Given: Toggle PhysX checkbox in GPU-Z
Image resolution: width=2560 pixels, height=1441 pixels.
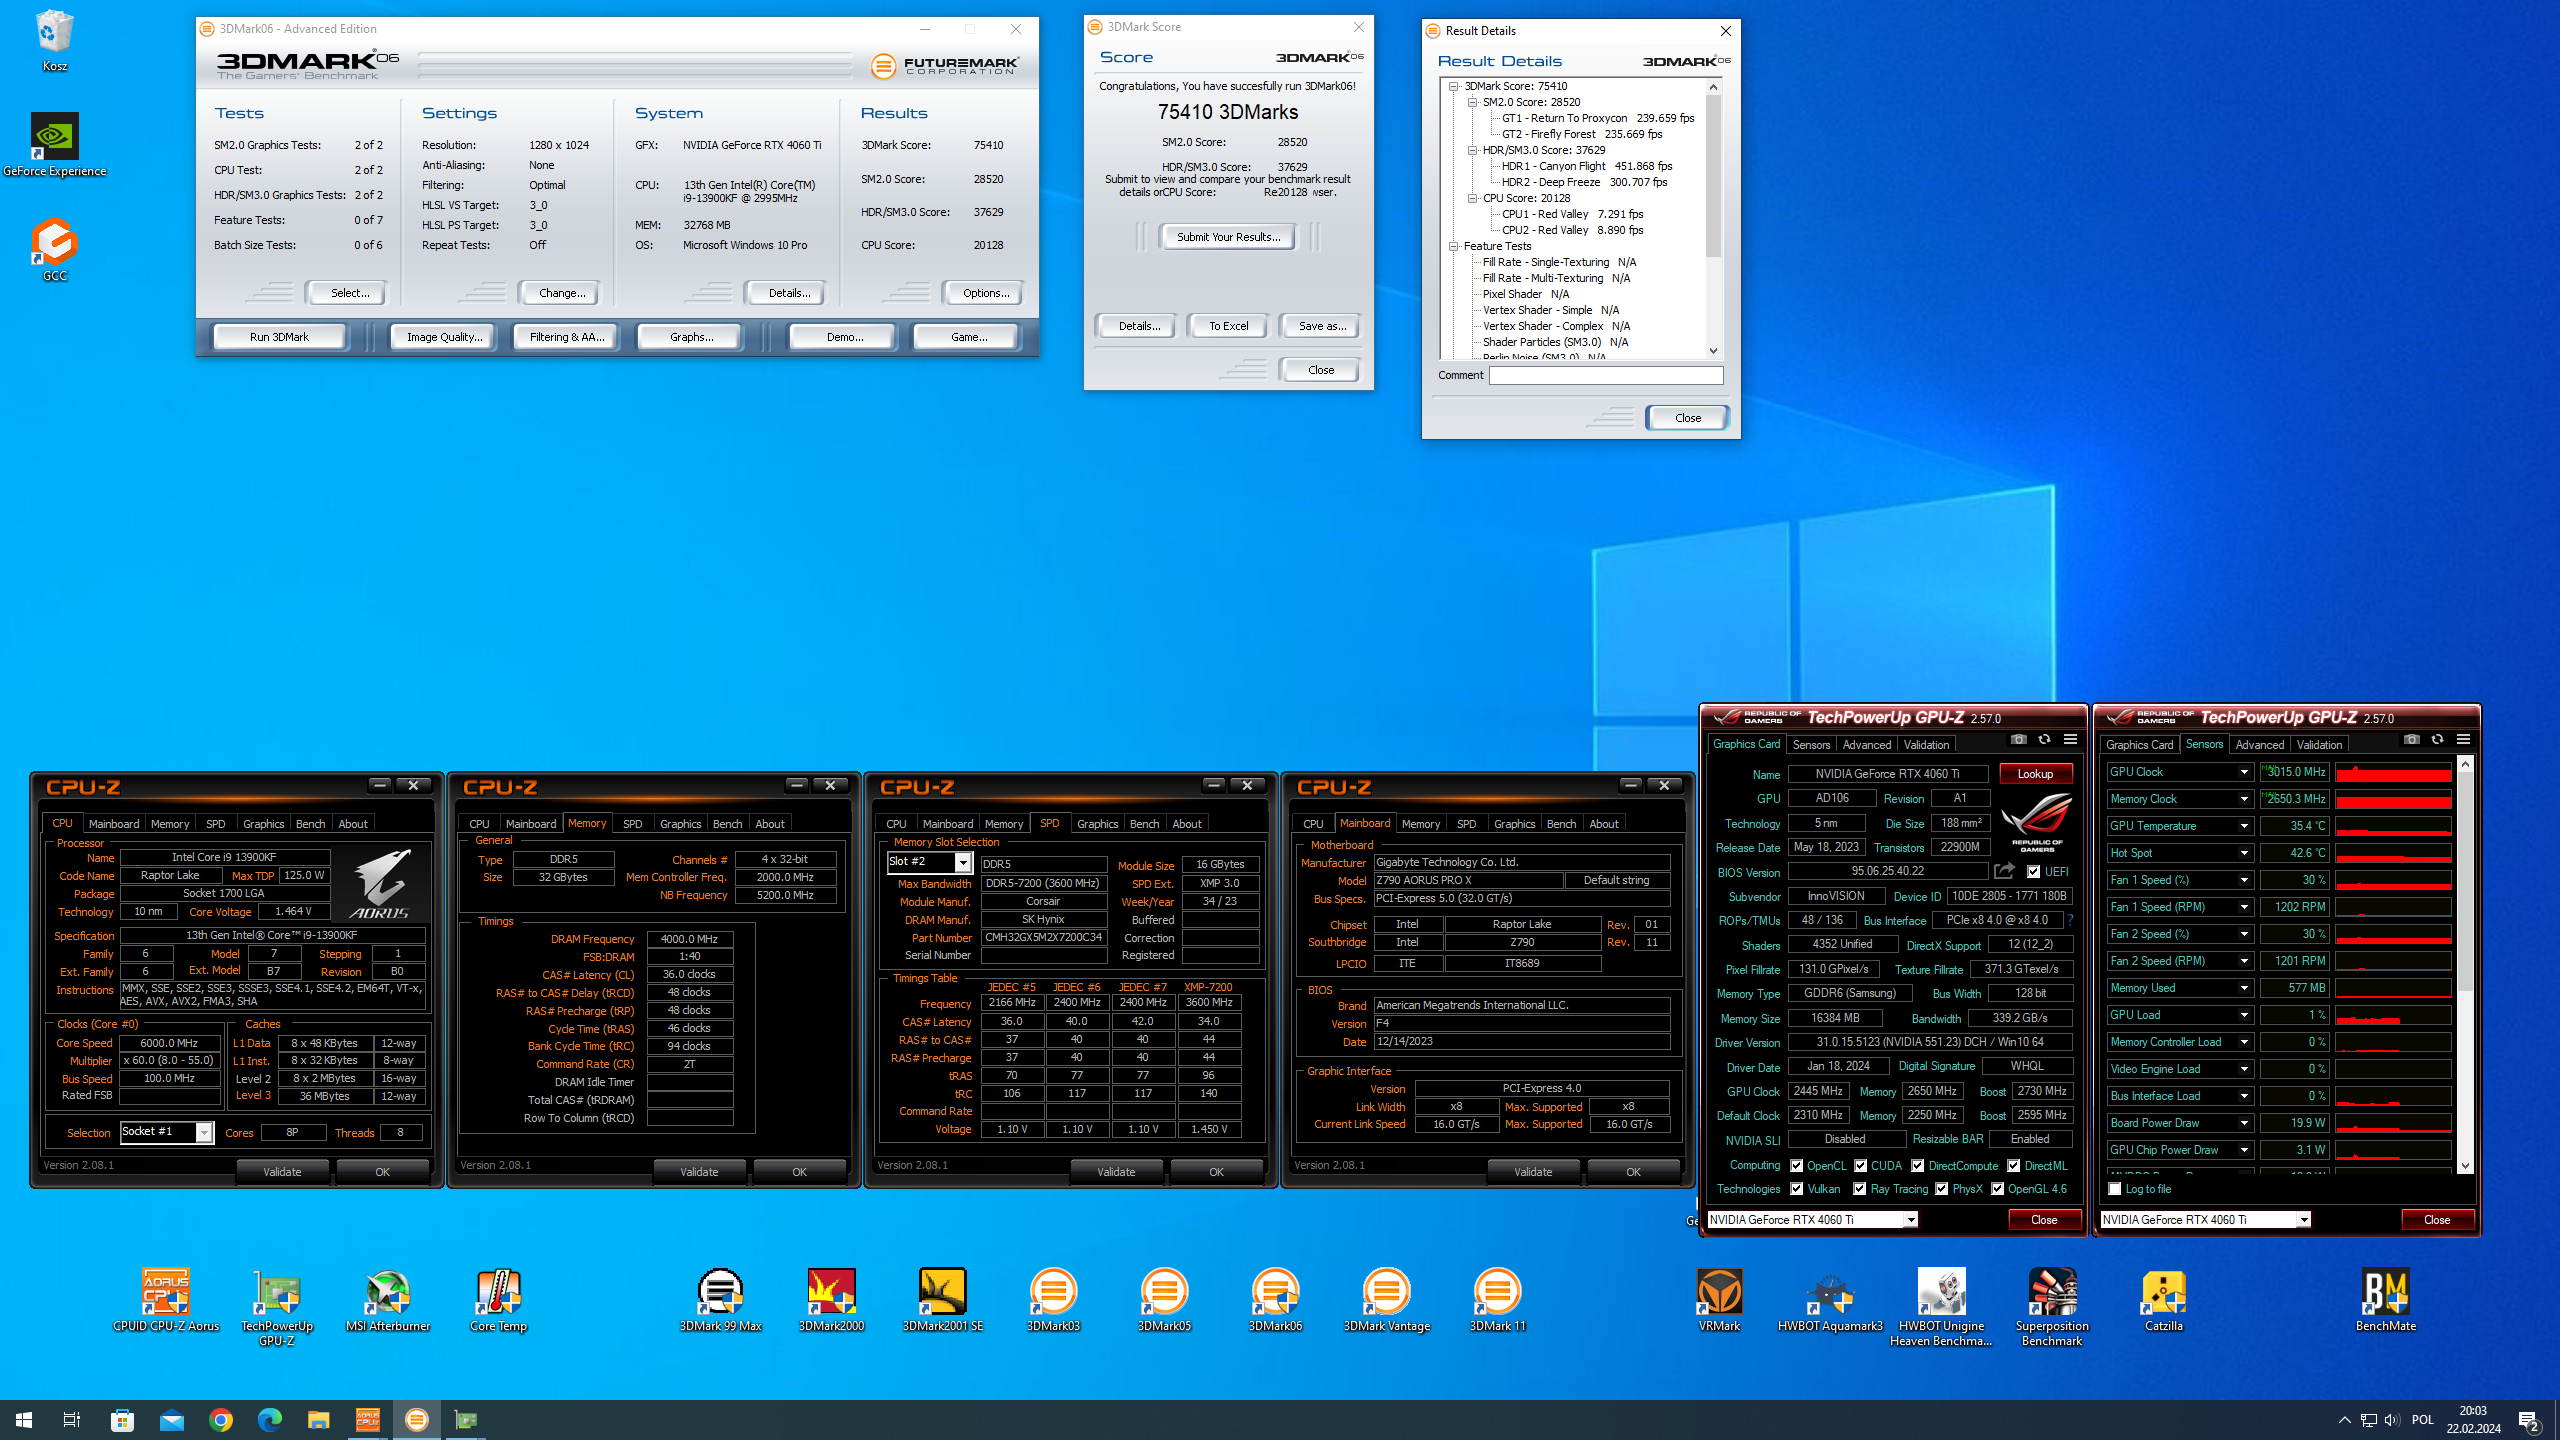Looking at the screenshot, I should coord(1941,1189).
